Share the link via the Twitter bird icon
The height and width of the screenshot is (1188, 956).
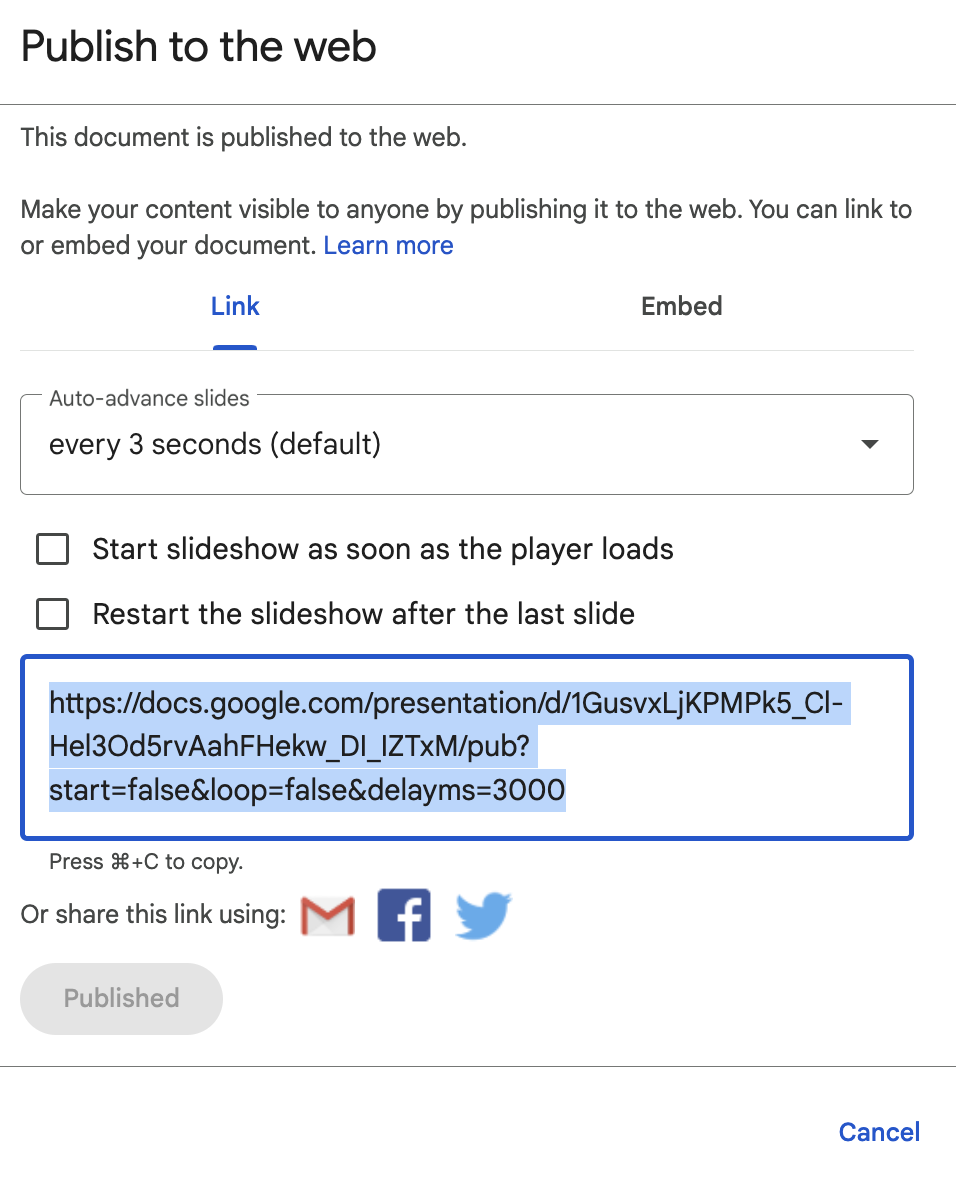(483, 915)
